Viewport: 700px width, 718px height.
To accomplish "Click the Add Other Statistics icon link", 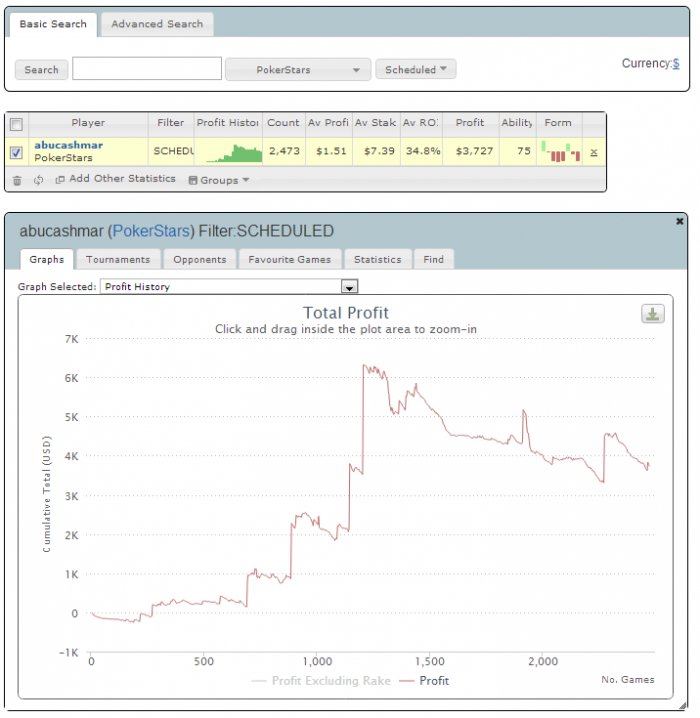I will point(60,180).
